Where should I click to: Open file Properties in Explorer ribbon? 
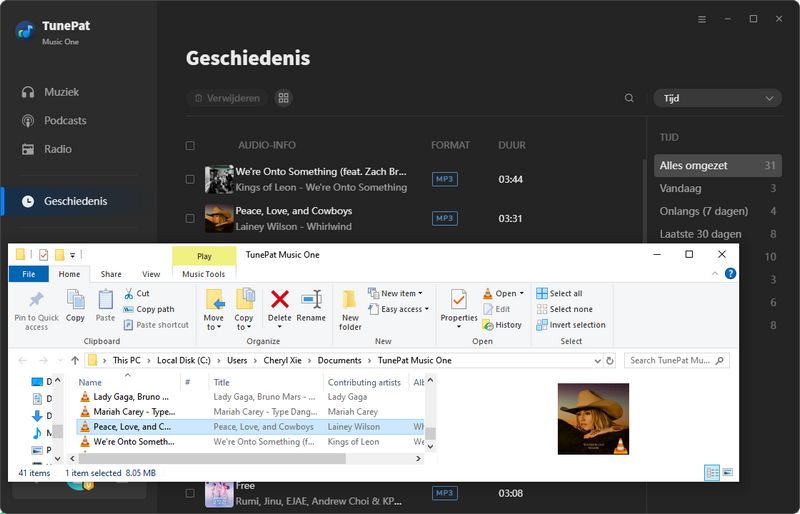459,306
